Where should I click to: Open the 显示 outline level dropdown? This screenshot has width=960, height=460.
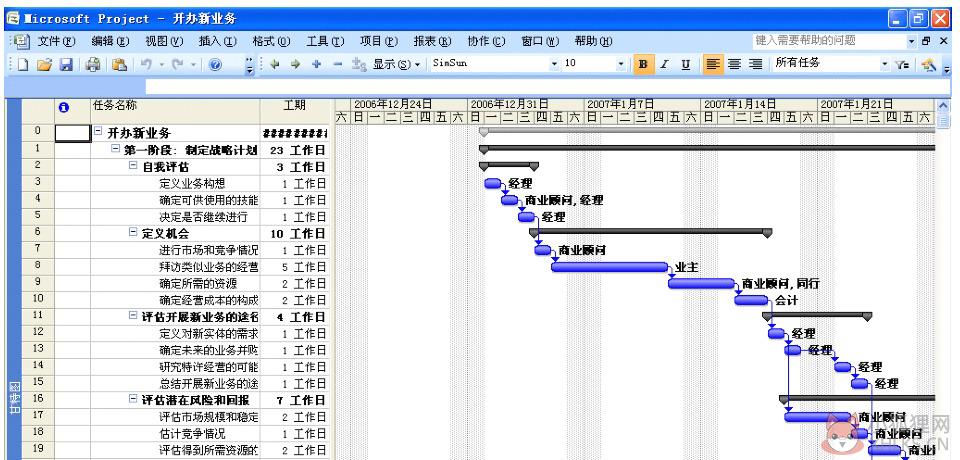[397, 64]
